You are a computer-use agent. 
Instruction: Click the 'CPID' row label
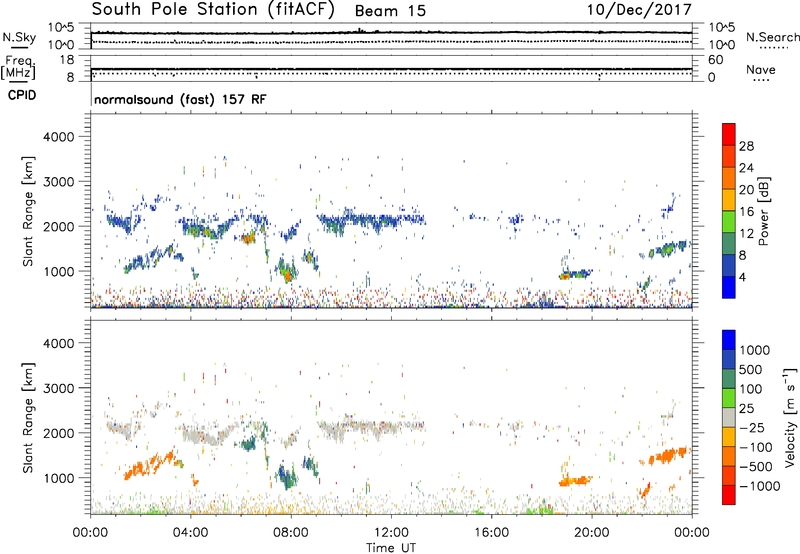(22, 95)
